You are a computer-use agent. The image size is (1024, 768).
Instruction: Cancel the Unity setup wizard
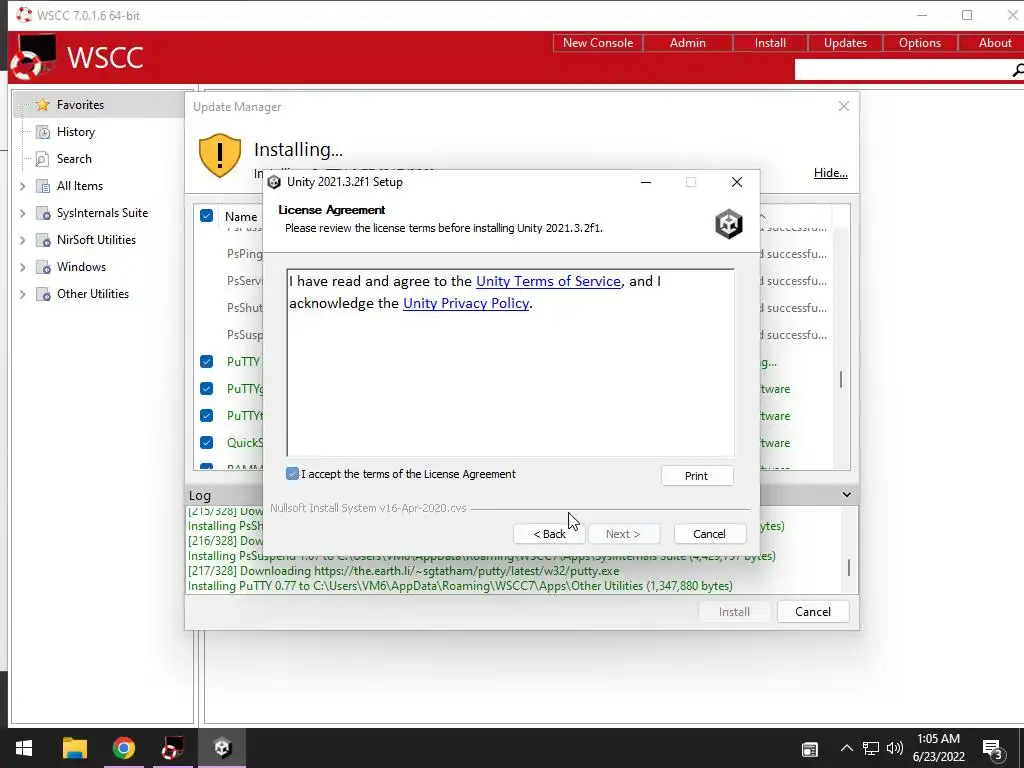click(709, 534)
